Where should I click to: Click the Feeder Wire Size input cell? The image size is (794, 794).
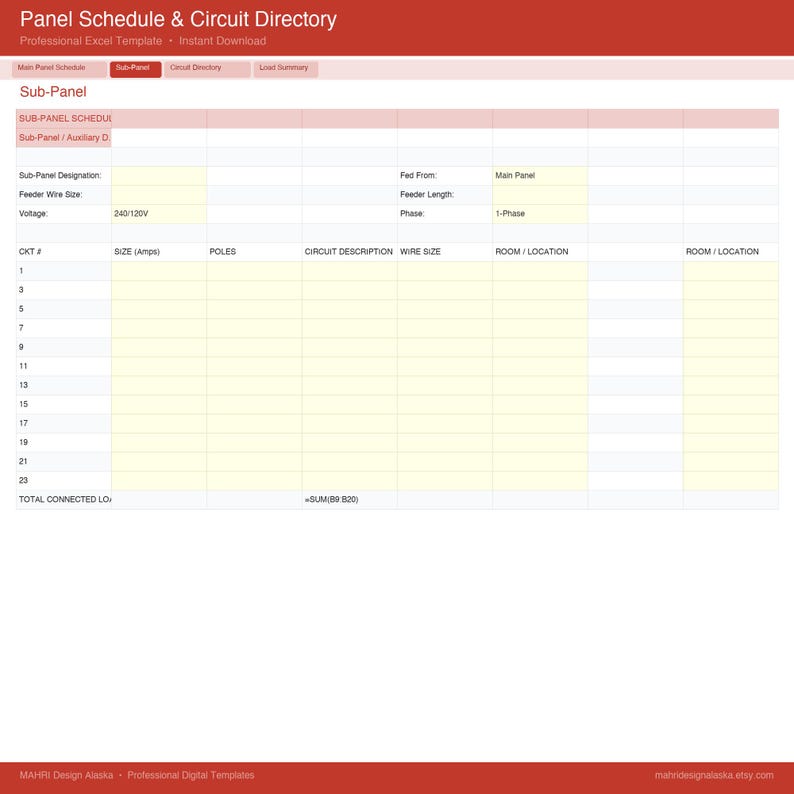(x=159, y=195)
